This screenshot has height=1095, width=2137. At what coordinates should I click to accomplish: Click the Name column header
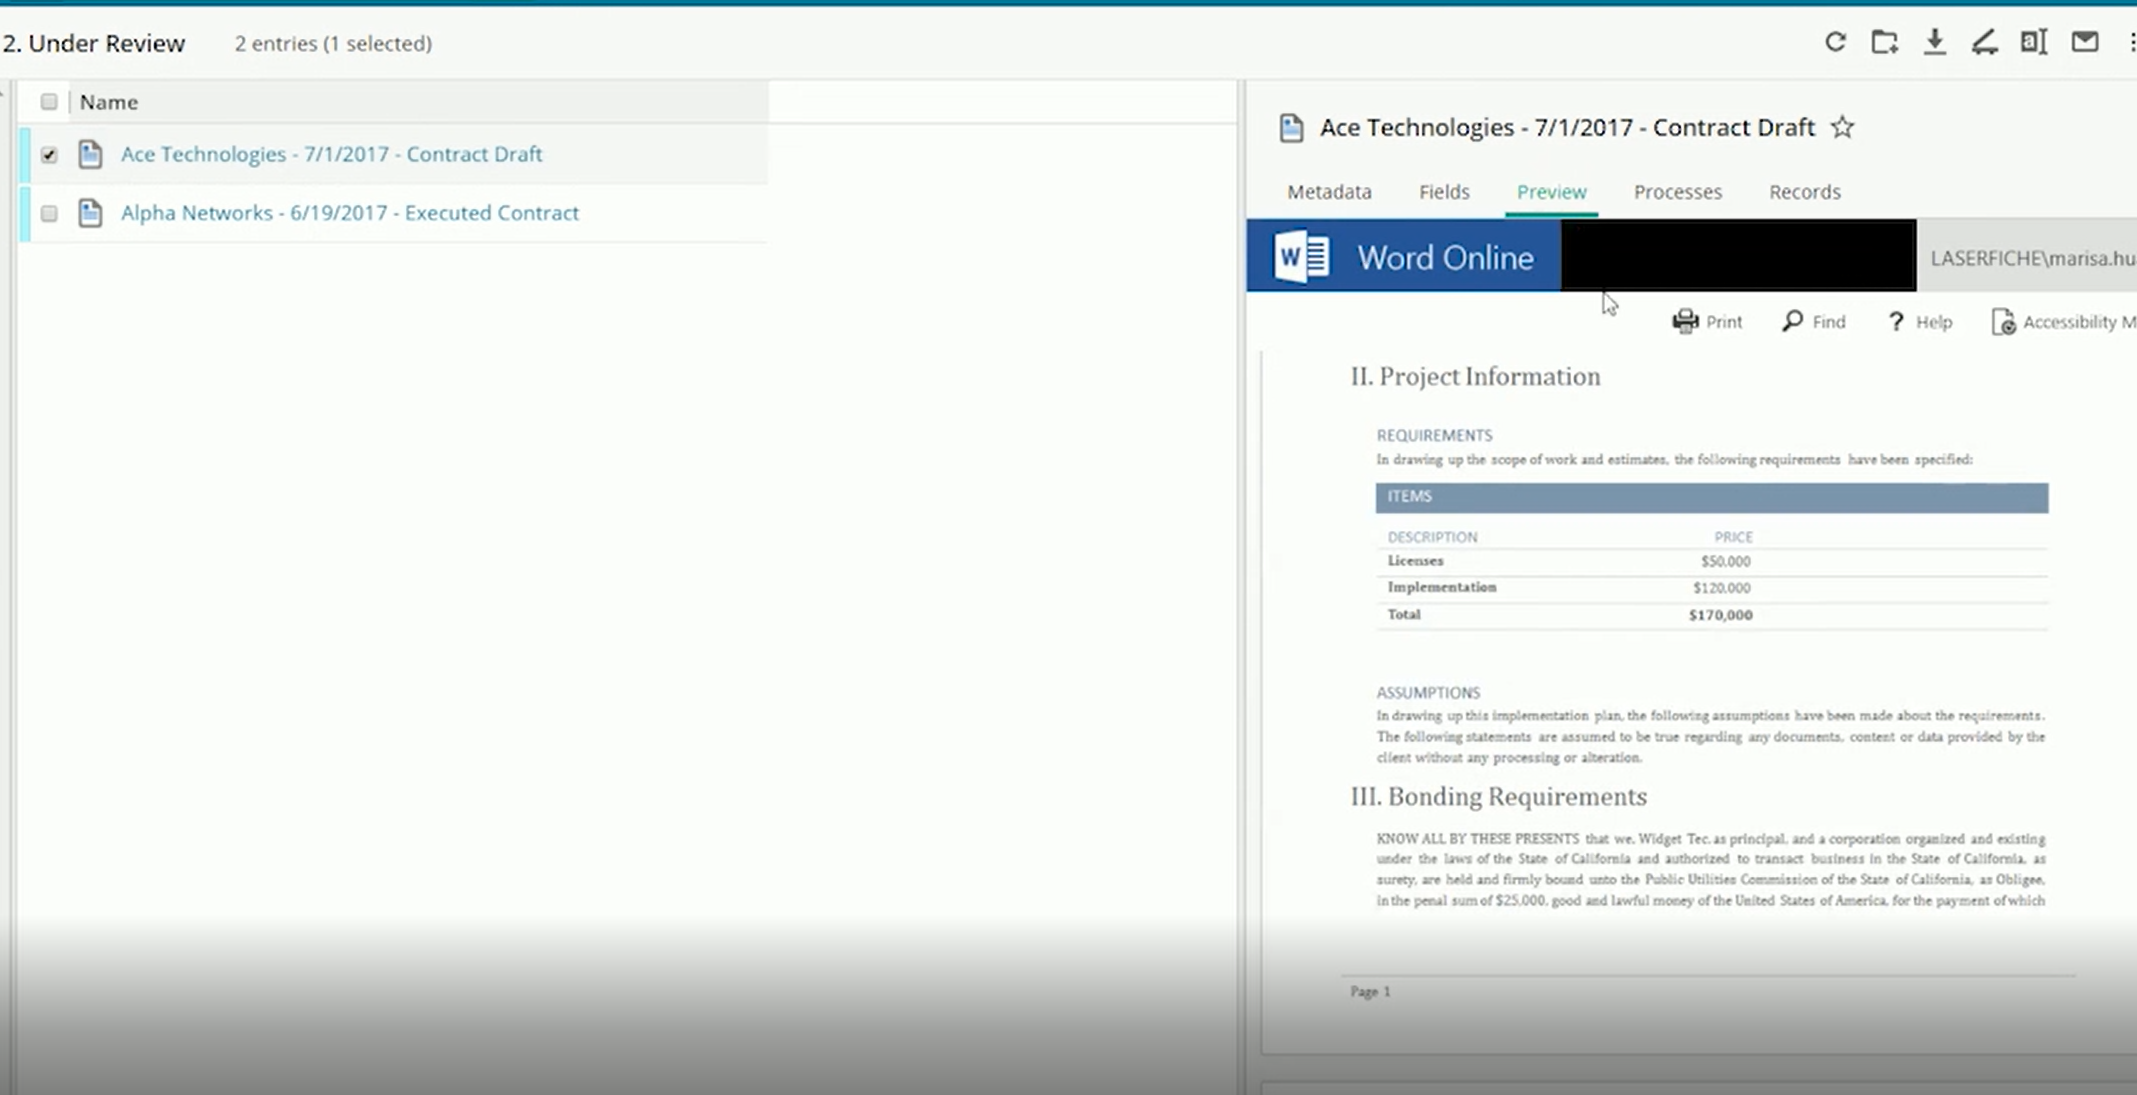click(x=109, y=102)
